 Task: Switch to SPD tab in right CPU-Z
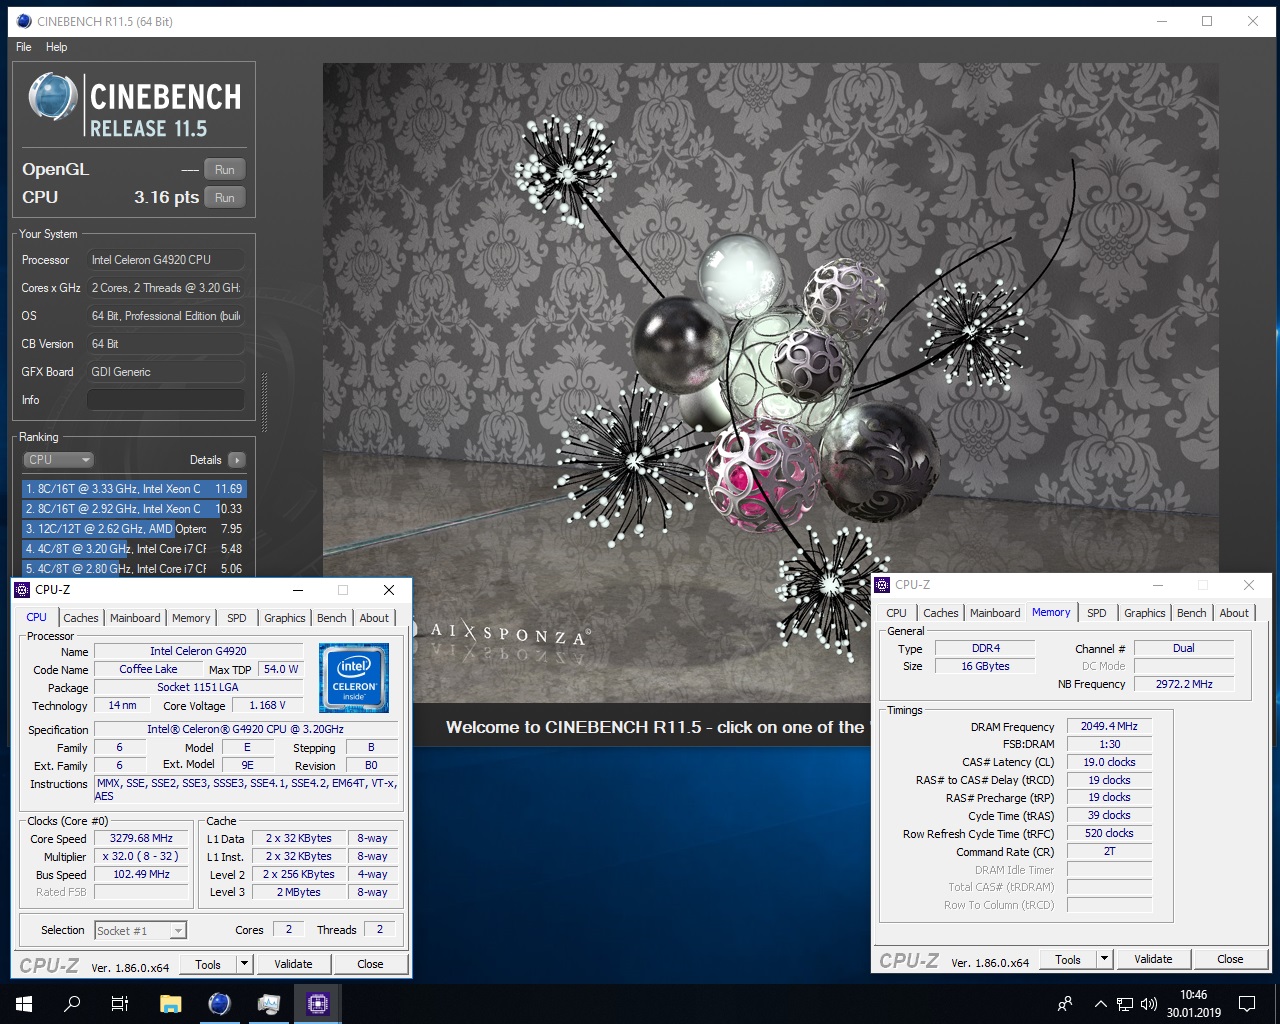1097,613
